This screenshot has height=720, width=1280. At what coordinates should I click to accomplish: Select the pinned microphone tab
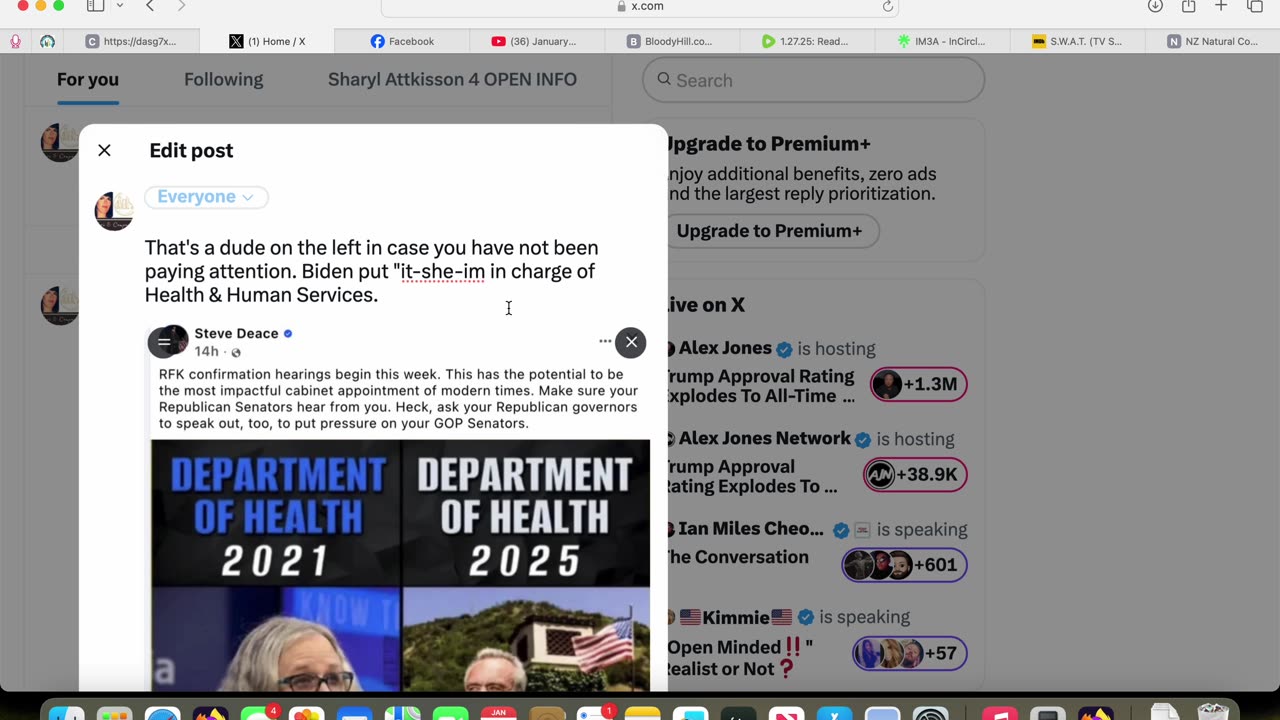(x=15, y=41)
